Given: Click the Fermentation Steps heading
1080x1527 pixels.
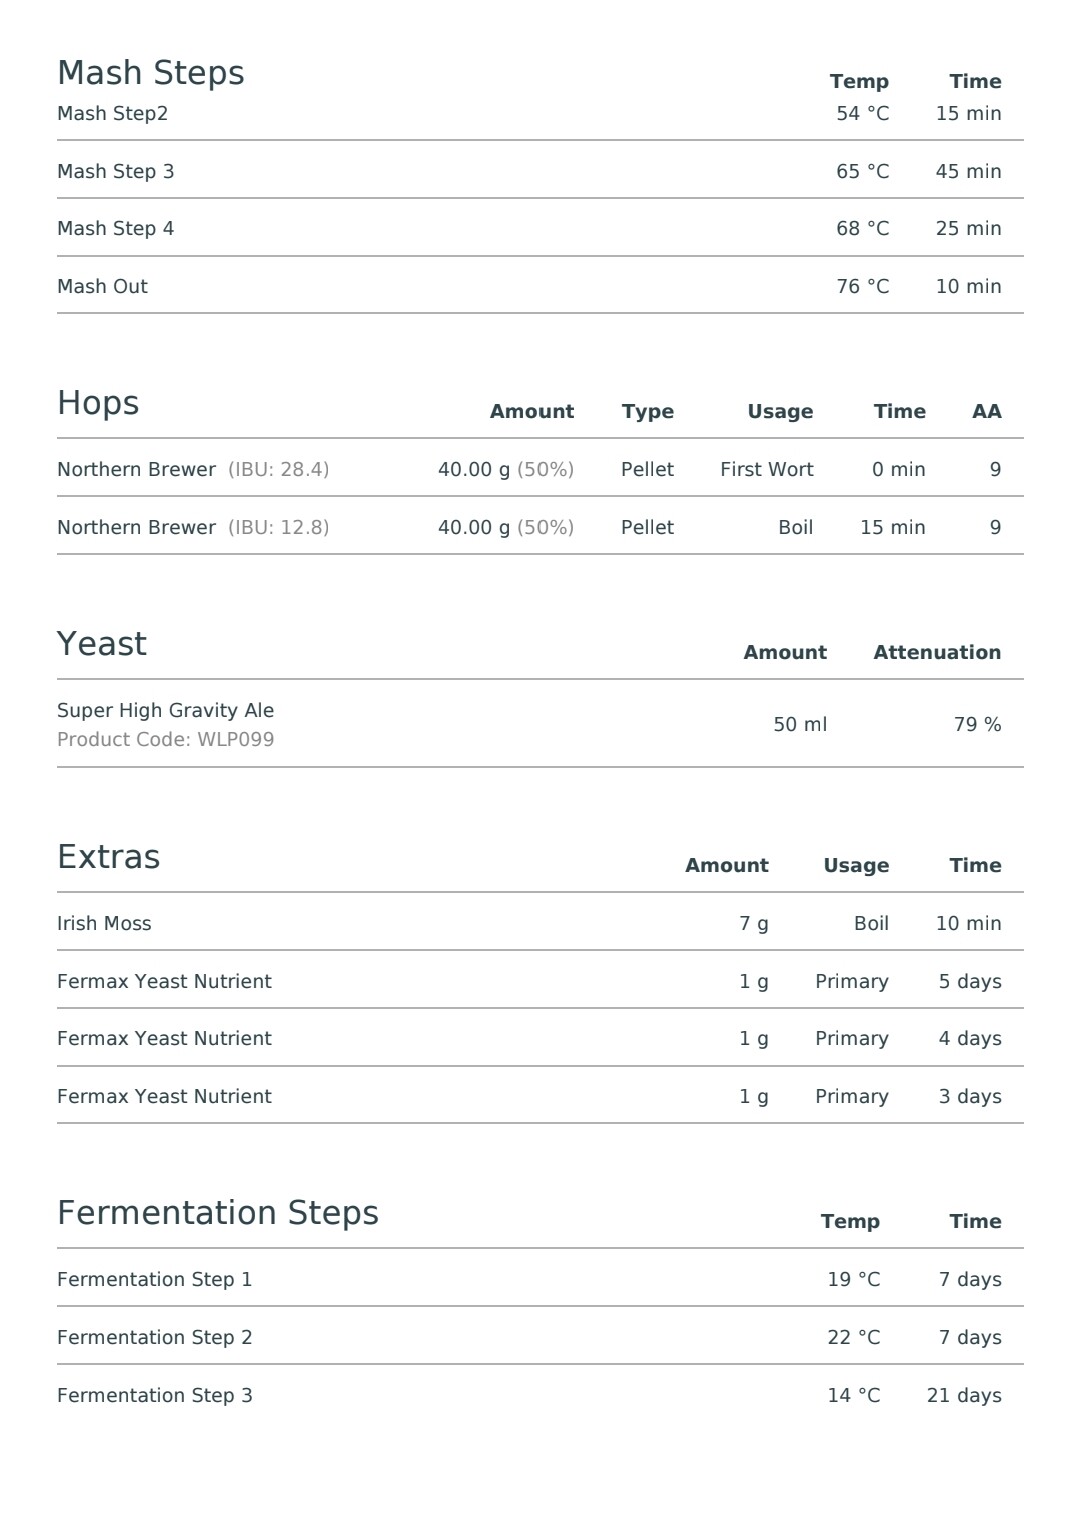Looking at the screenshot, I should point(218,1213).
